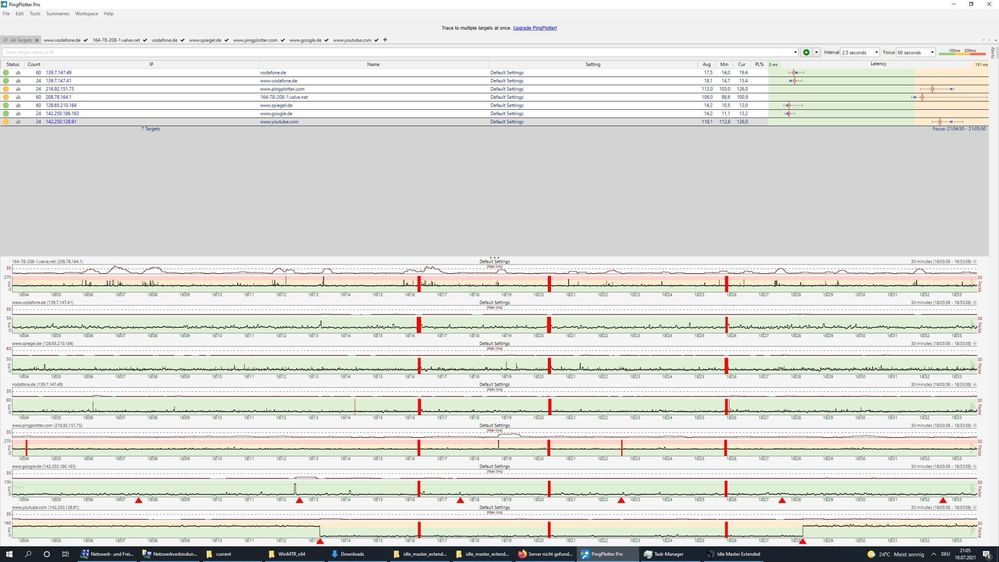This screenshot has height=562, width=999.
Task: Sort by the Count column header
Action: pyautogui.click(x=34, y=64)
